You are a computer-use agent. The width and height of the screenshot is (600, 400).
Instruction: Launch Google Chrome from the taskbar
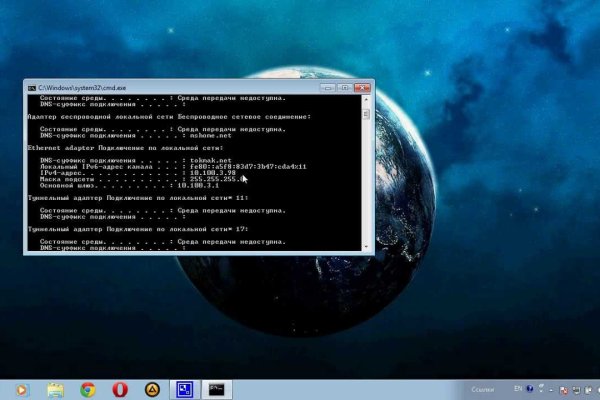tap(88, 388)
